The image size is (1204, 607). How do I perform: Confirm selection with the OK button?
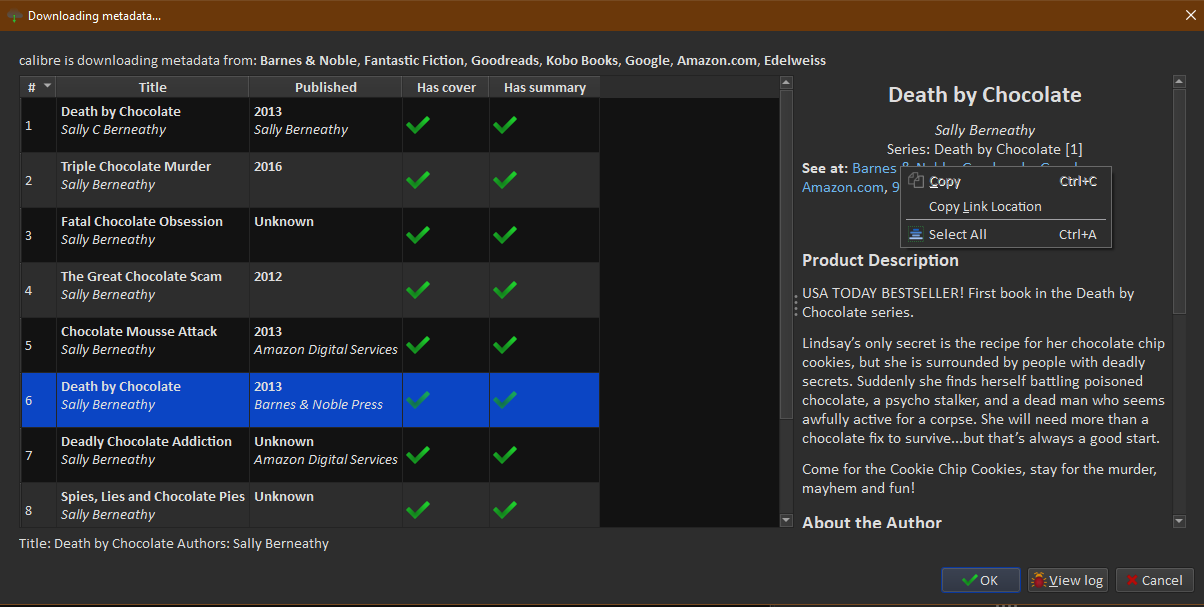click(x=980, y=580)
